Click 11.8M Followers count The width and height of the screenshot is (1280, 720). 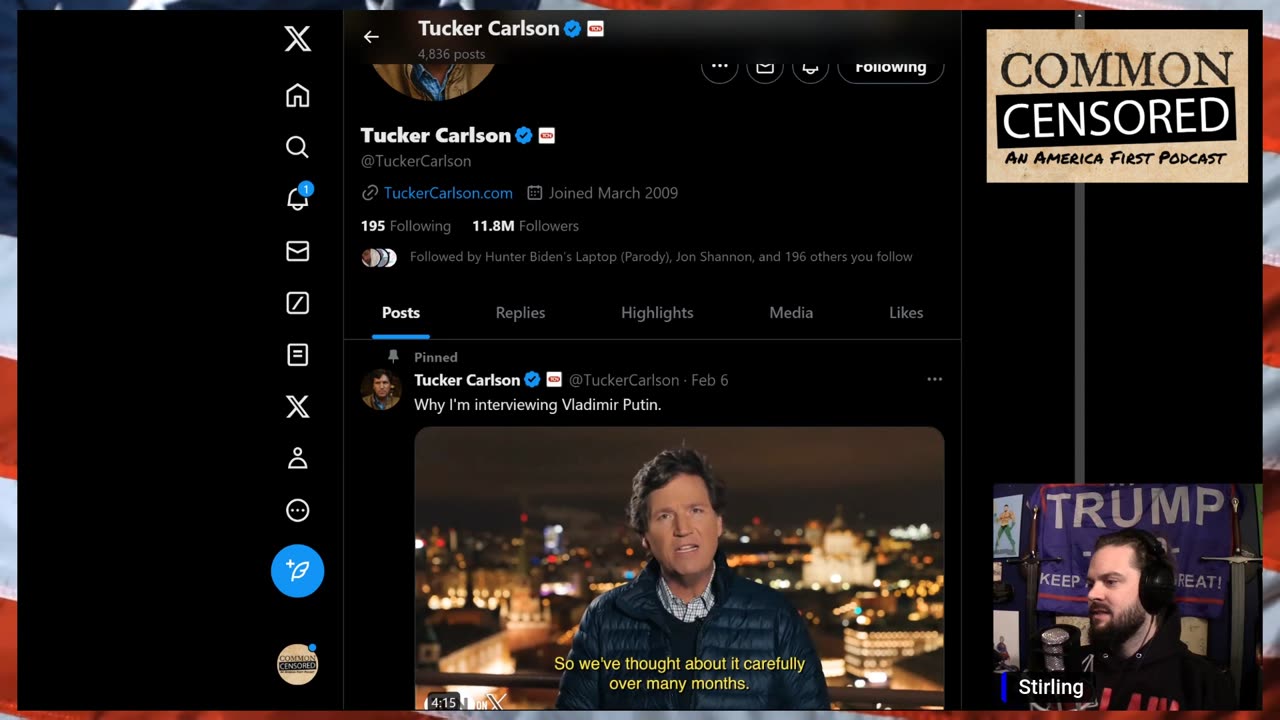point(525,226)
